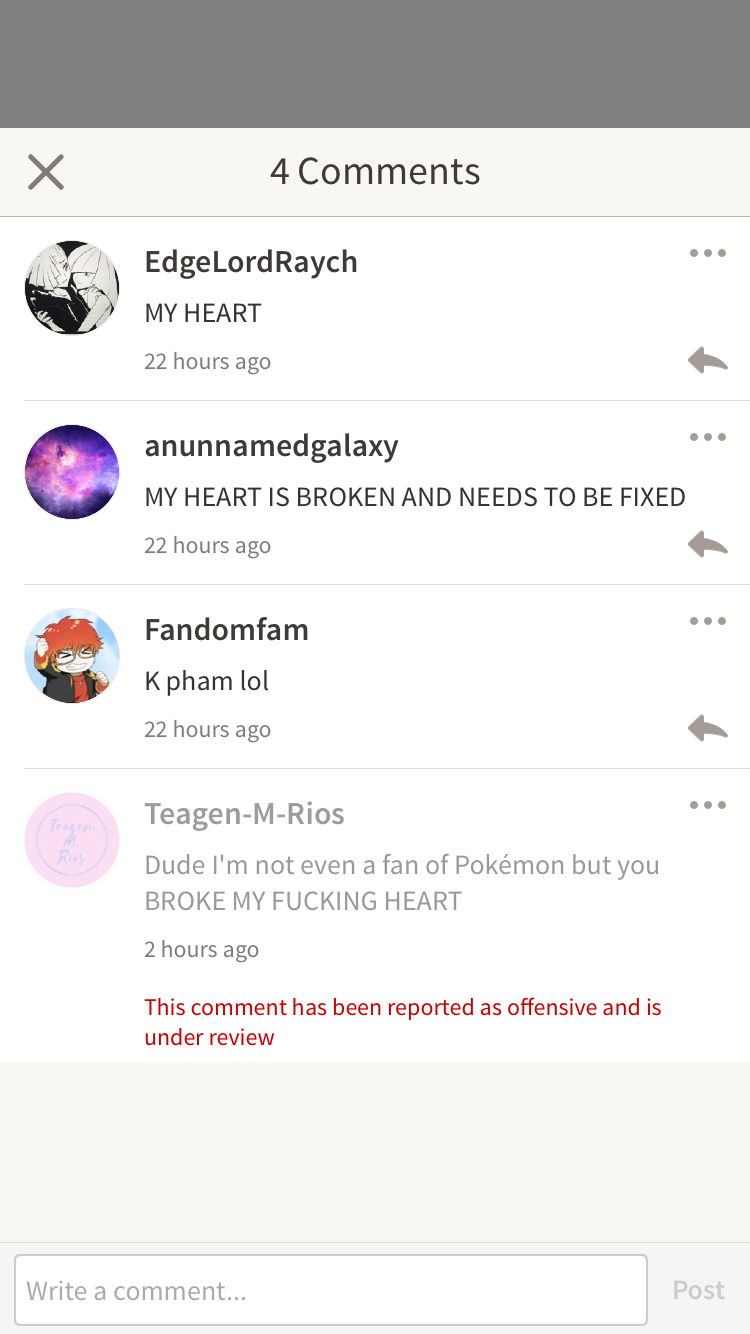Open EdgeLordRaych's username link
Screen dimensions: 750x1334
point(251,262)
